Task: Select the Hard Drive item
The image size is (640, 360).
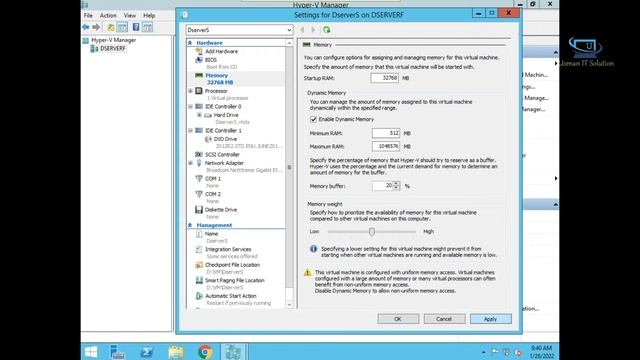Action: (x=226, y=115)
